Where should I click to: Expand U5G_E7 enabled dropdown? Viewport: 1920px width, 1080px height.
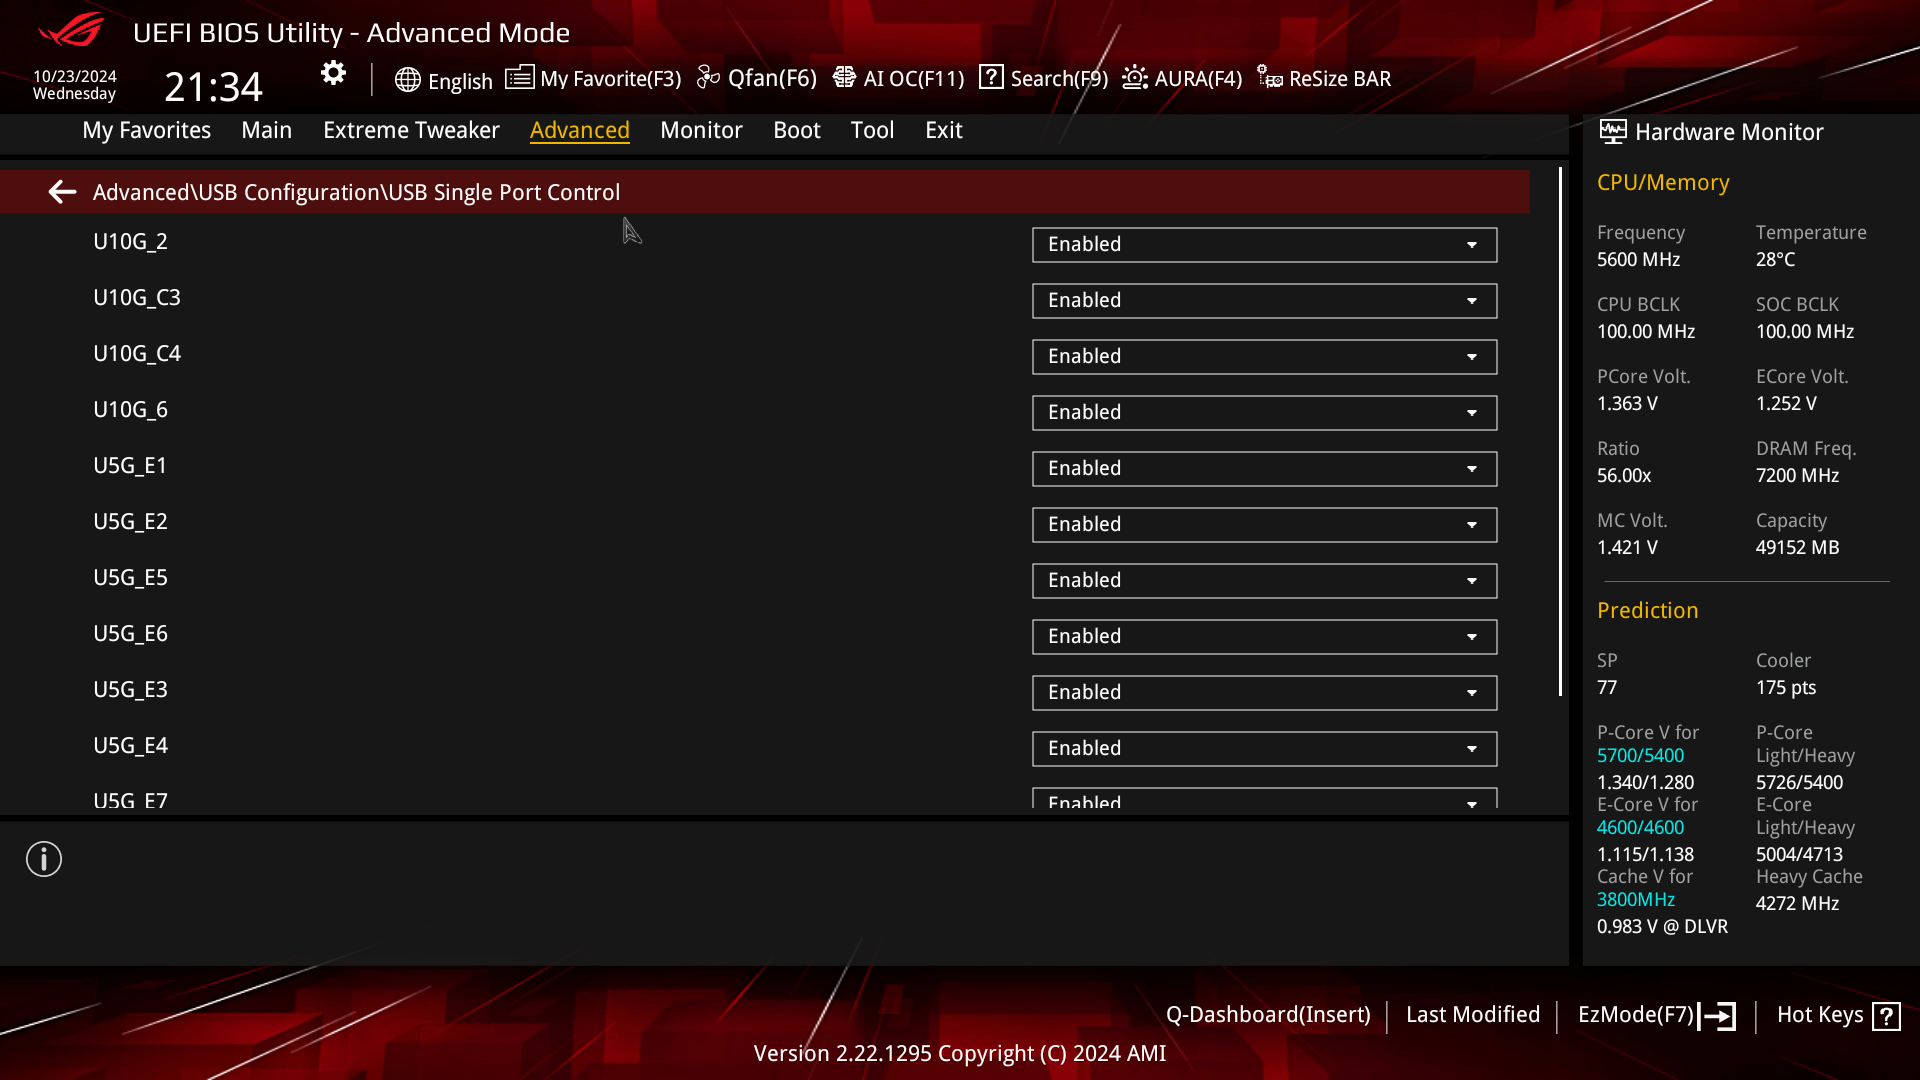pos(1473,802)
